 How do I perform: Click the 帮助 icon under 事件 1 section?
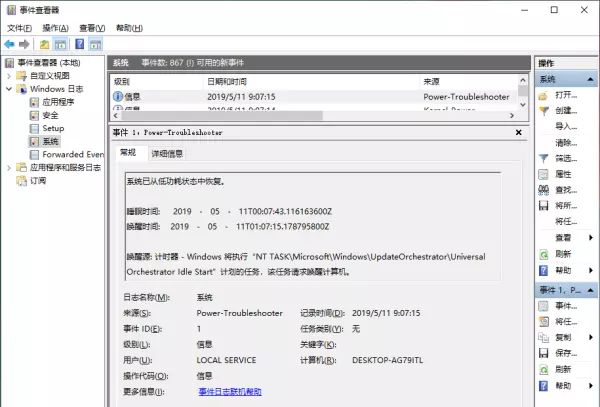pyautogui.click(x=543, y=386)
